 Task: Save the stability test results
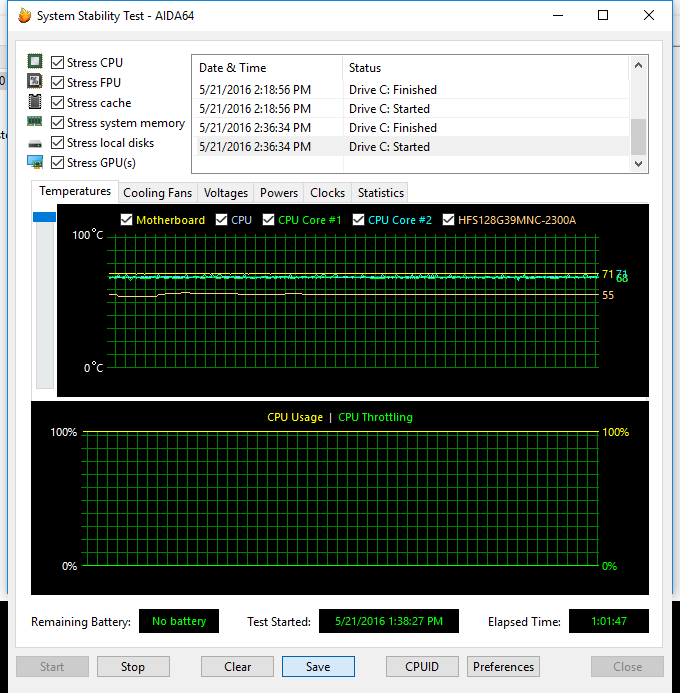[318, 666]
